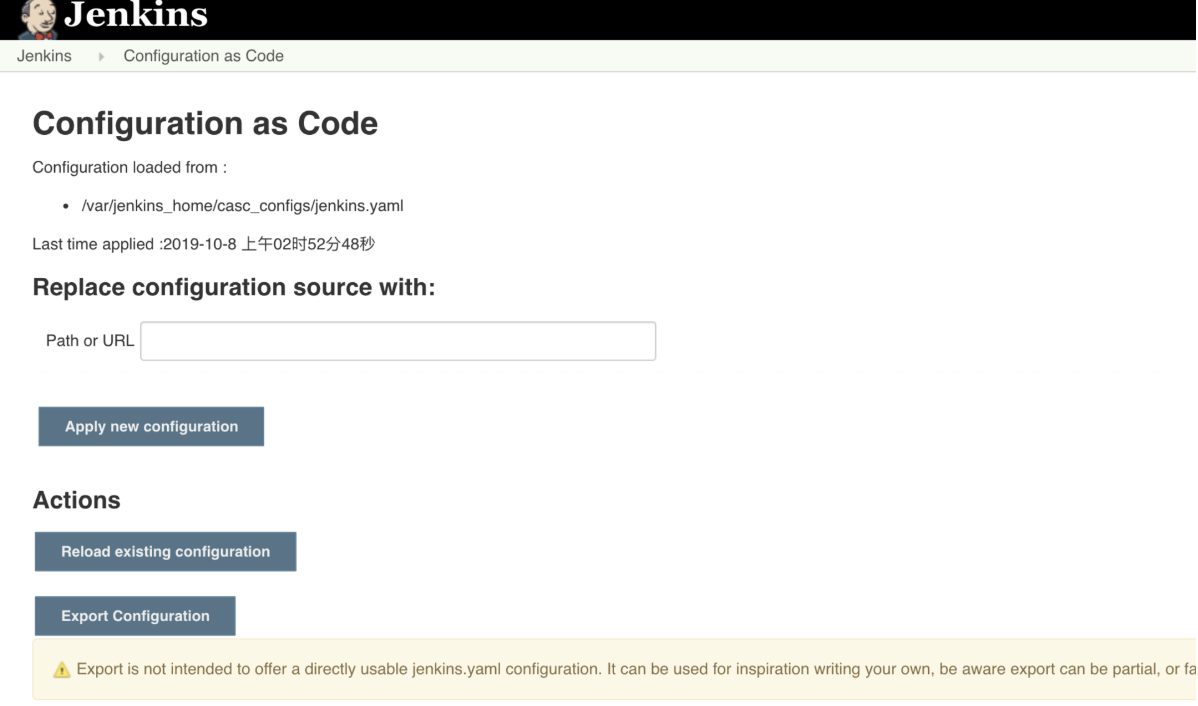Click the Jenkins butler logo icon

[38, 19]
